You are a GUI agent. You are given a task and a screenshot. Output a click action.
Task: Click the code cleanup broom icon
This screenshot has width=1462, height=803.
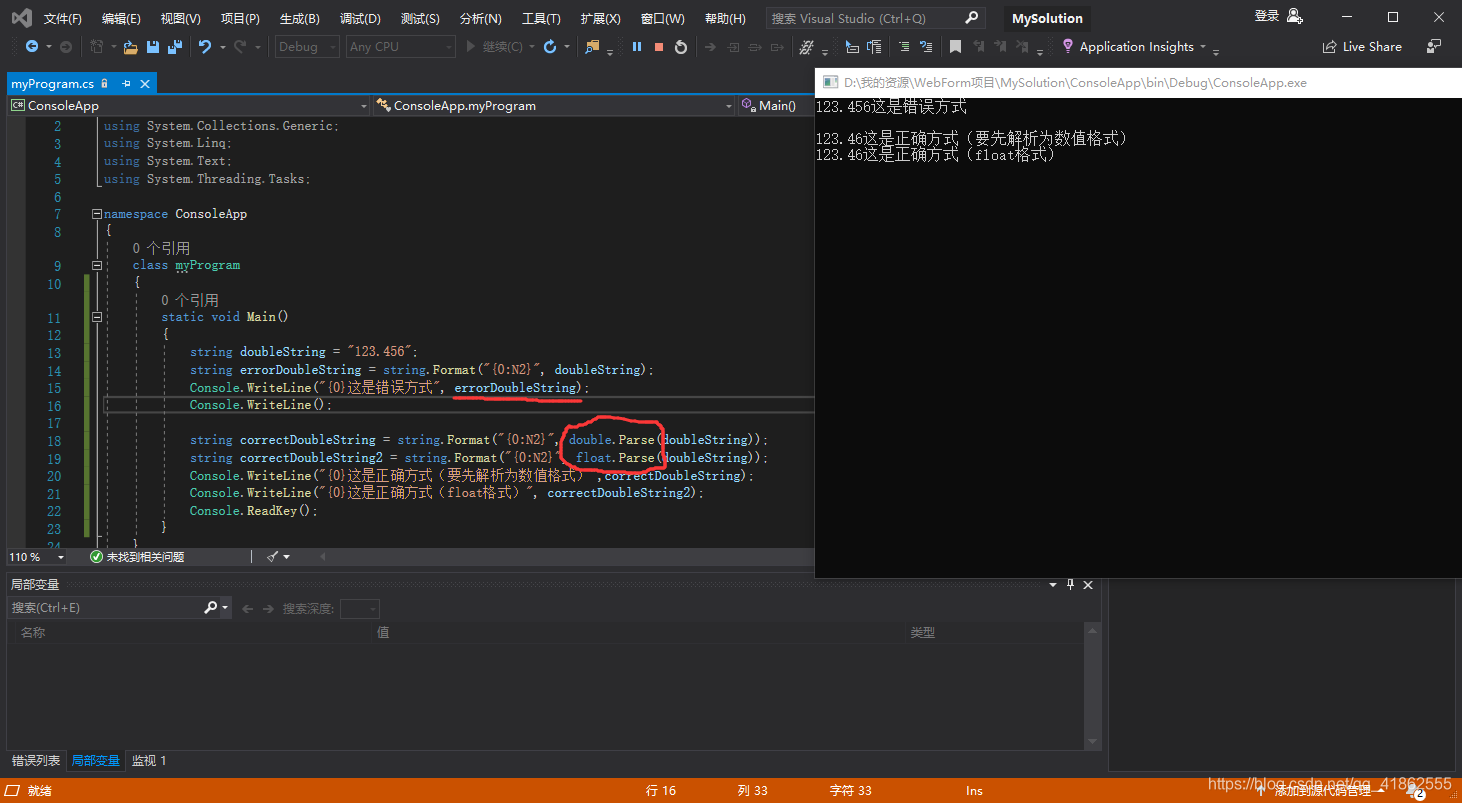(x=272, y=557)
